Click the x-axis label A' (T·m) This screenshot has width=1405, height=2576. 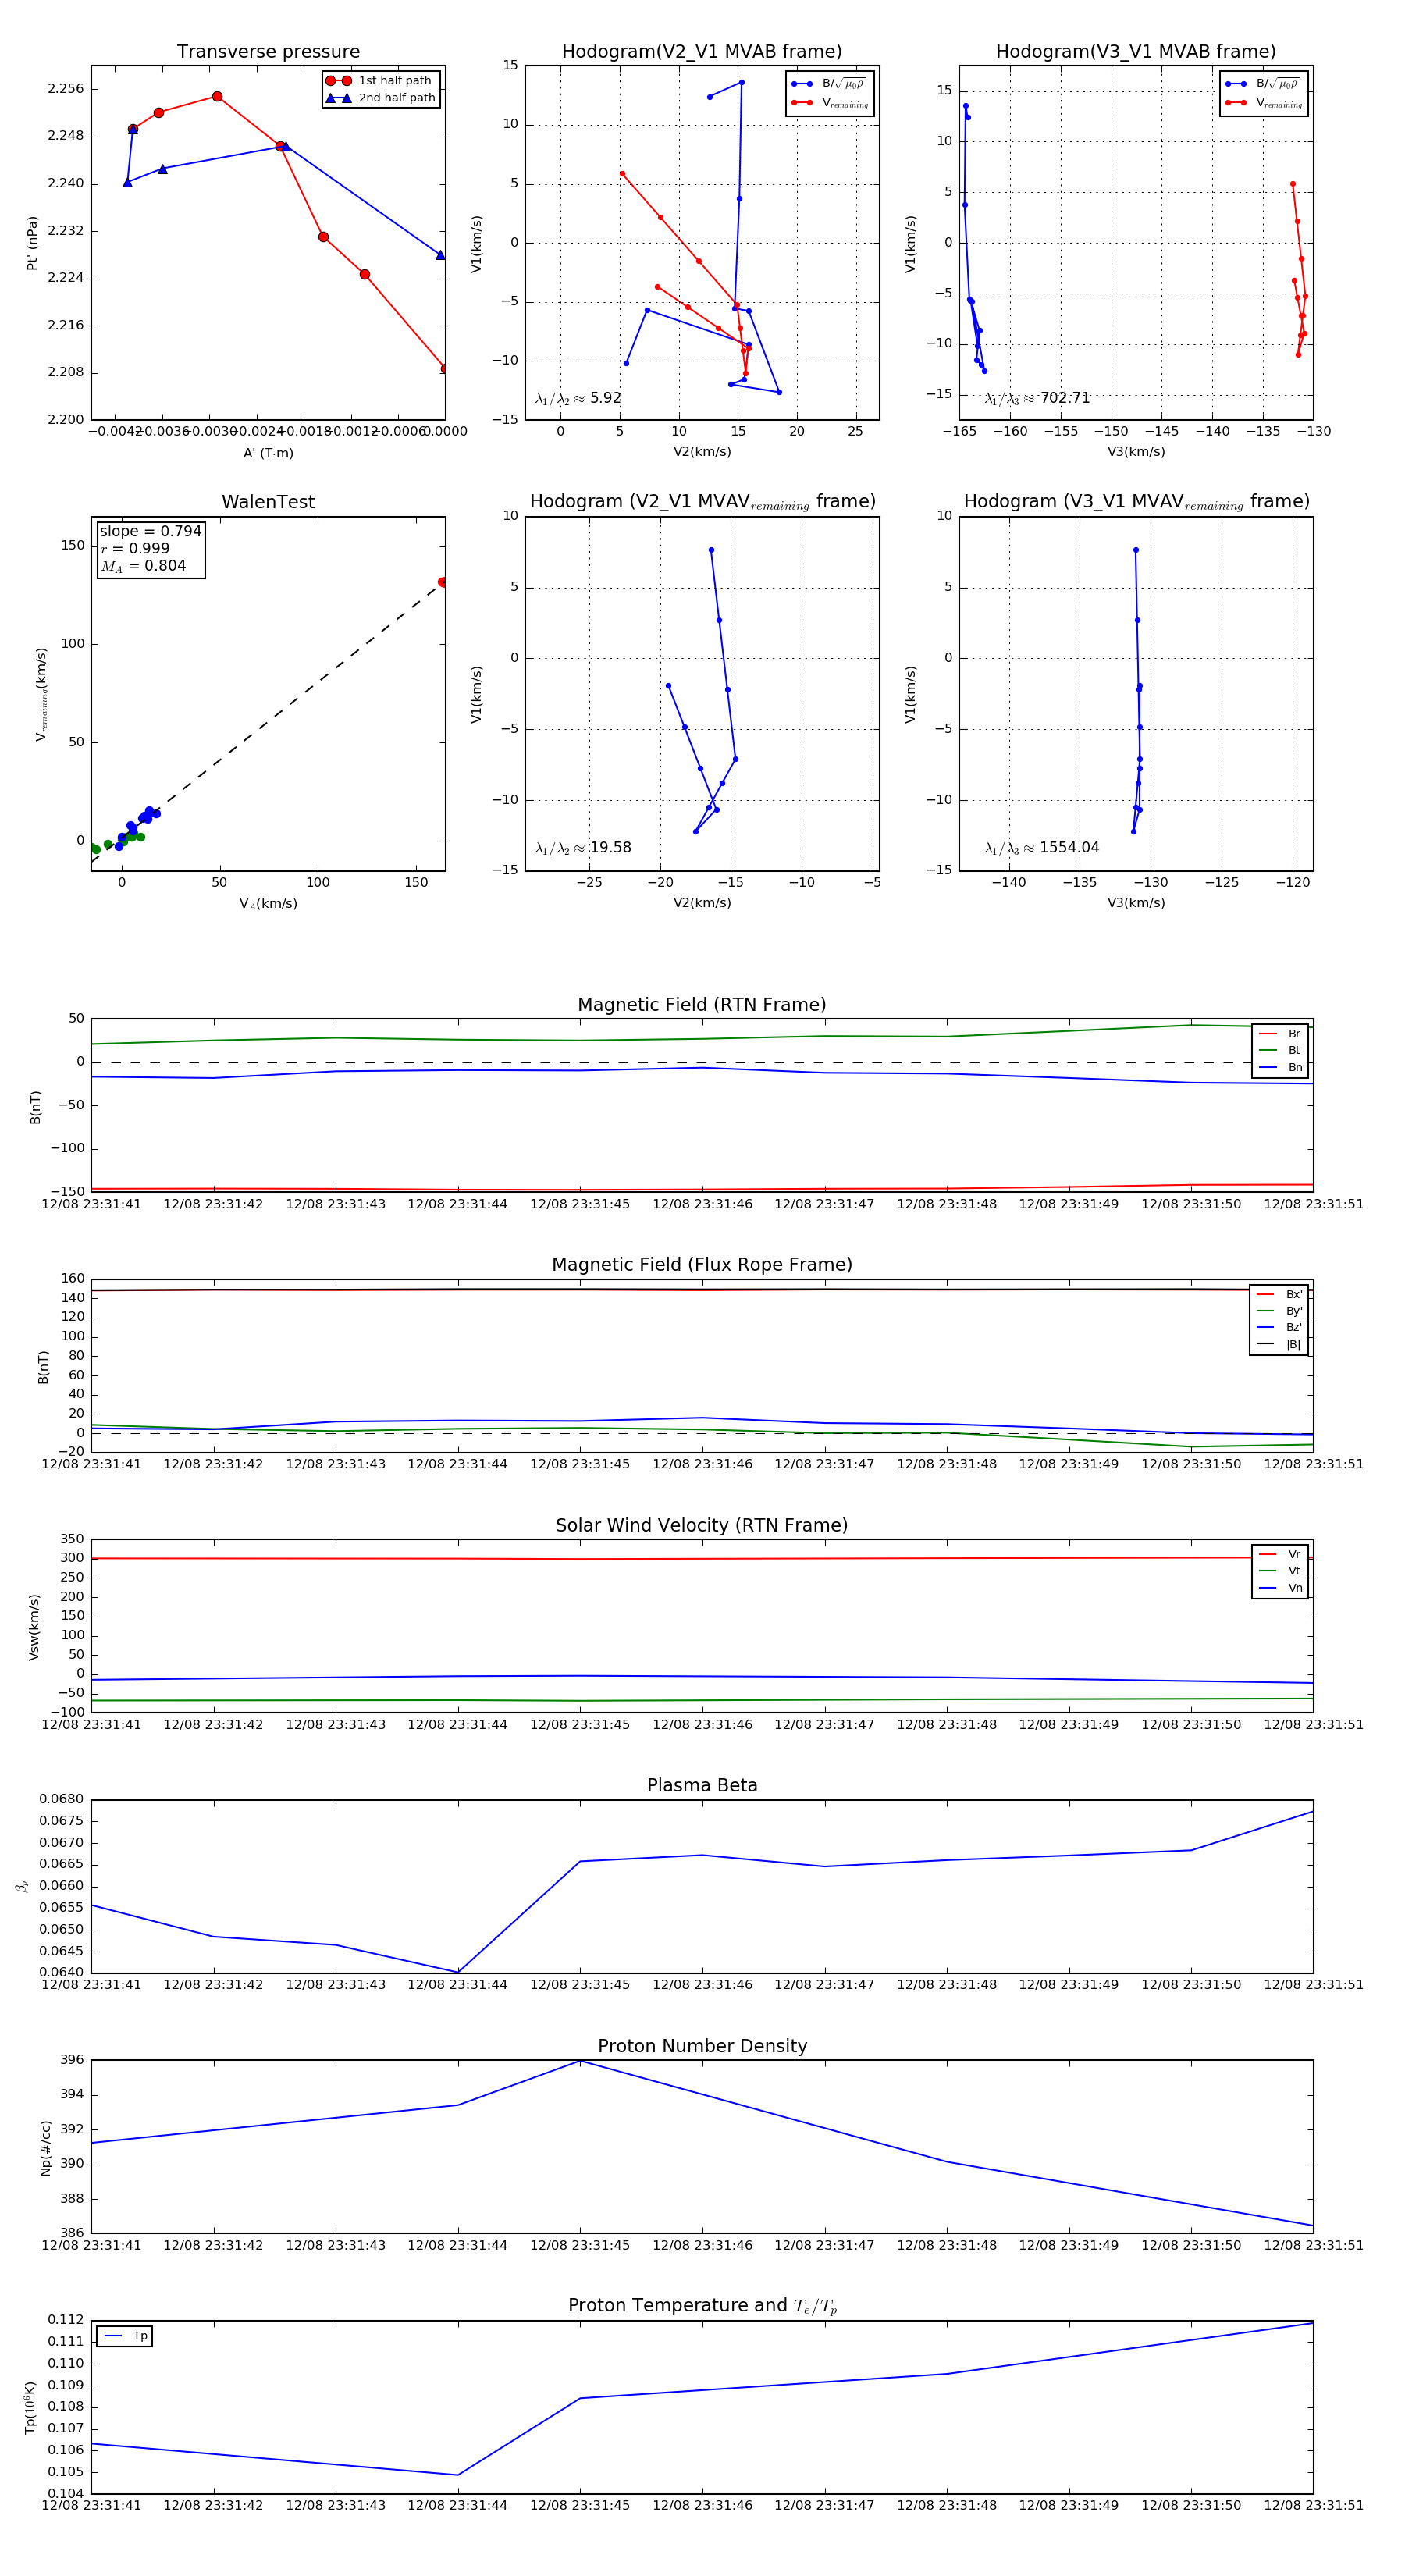coord(268,453)
